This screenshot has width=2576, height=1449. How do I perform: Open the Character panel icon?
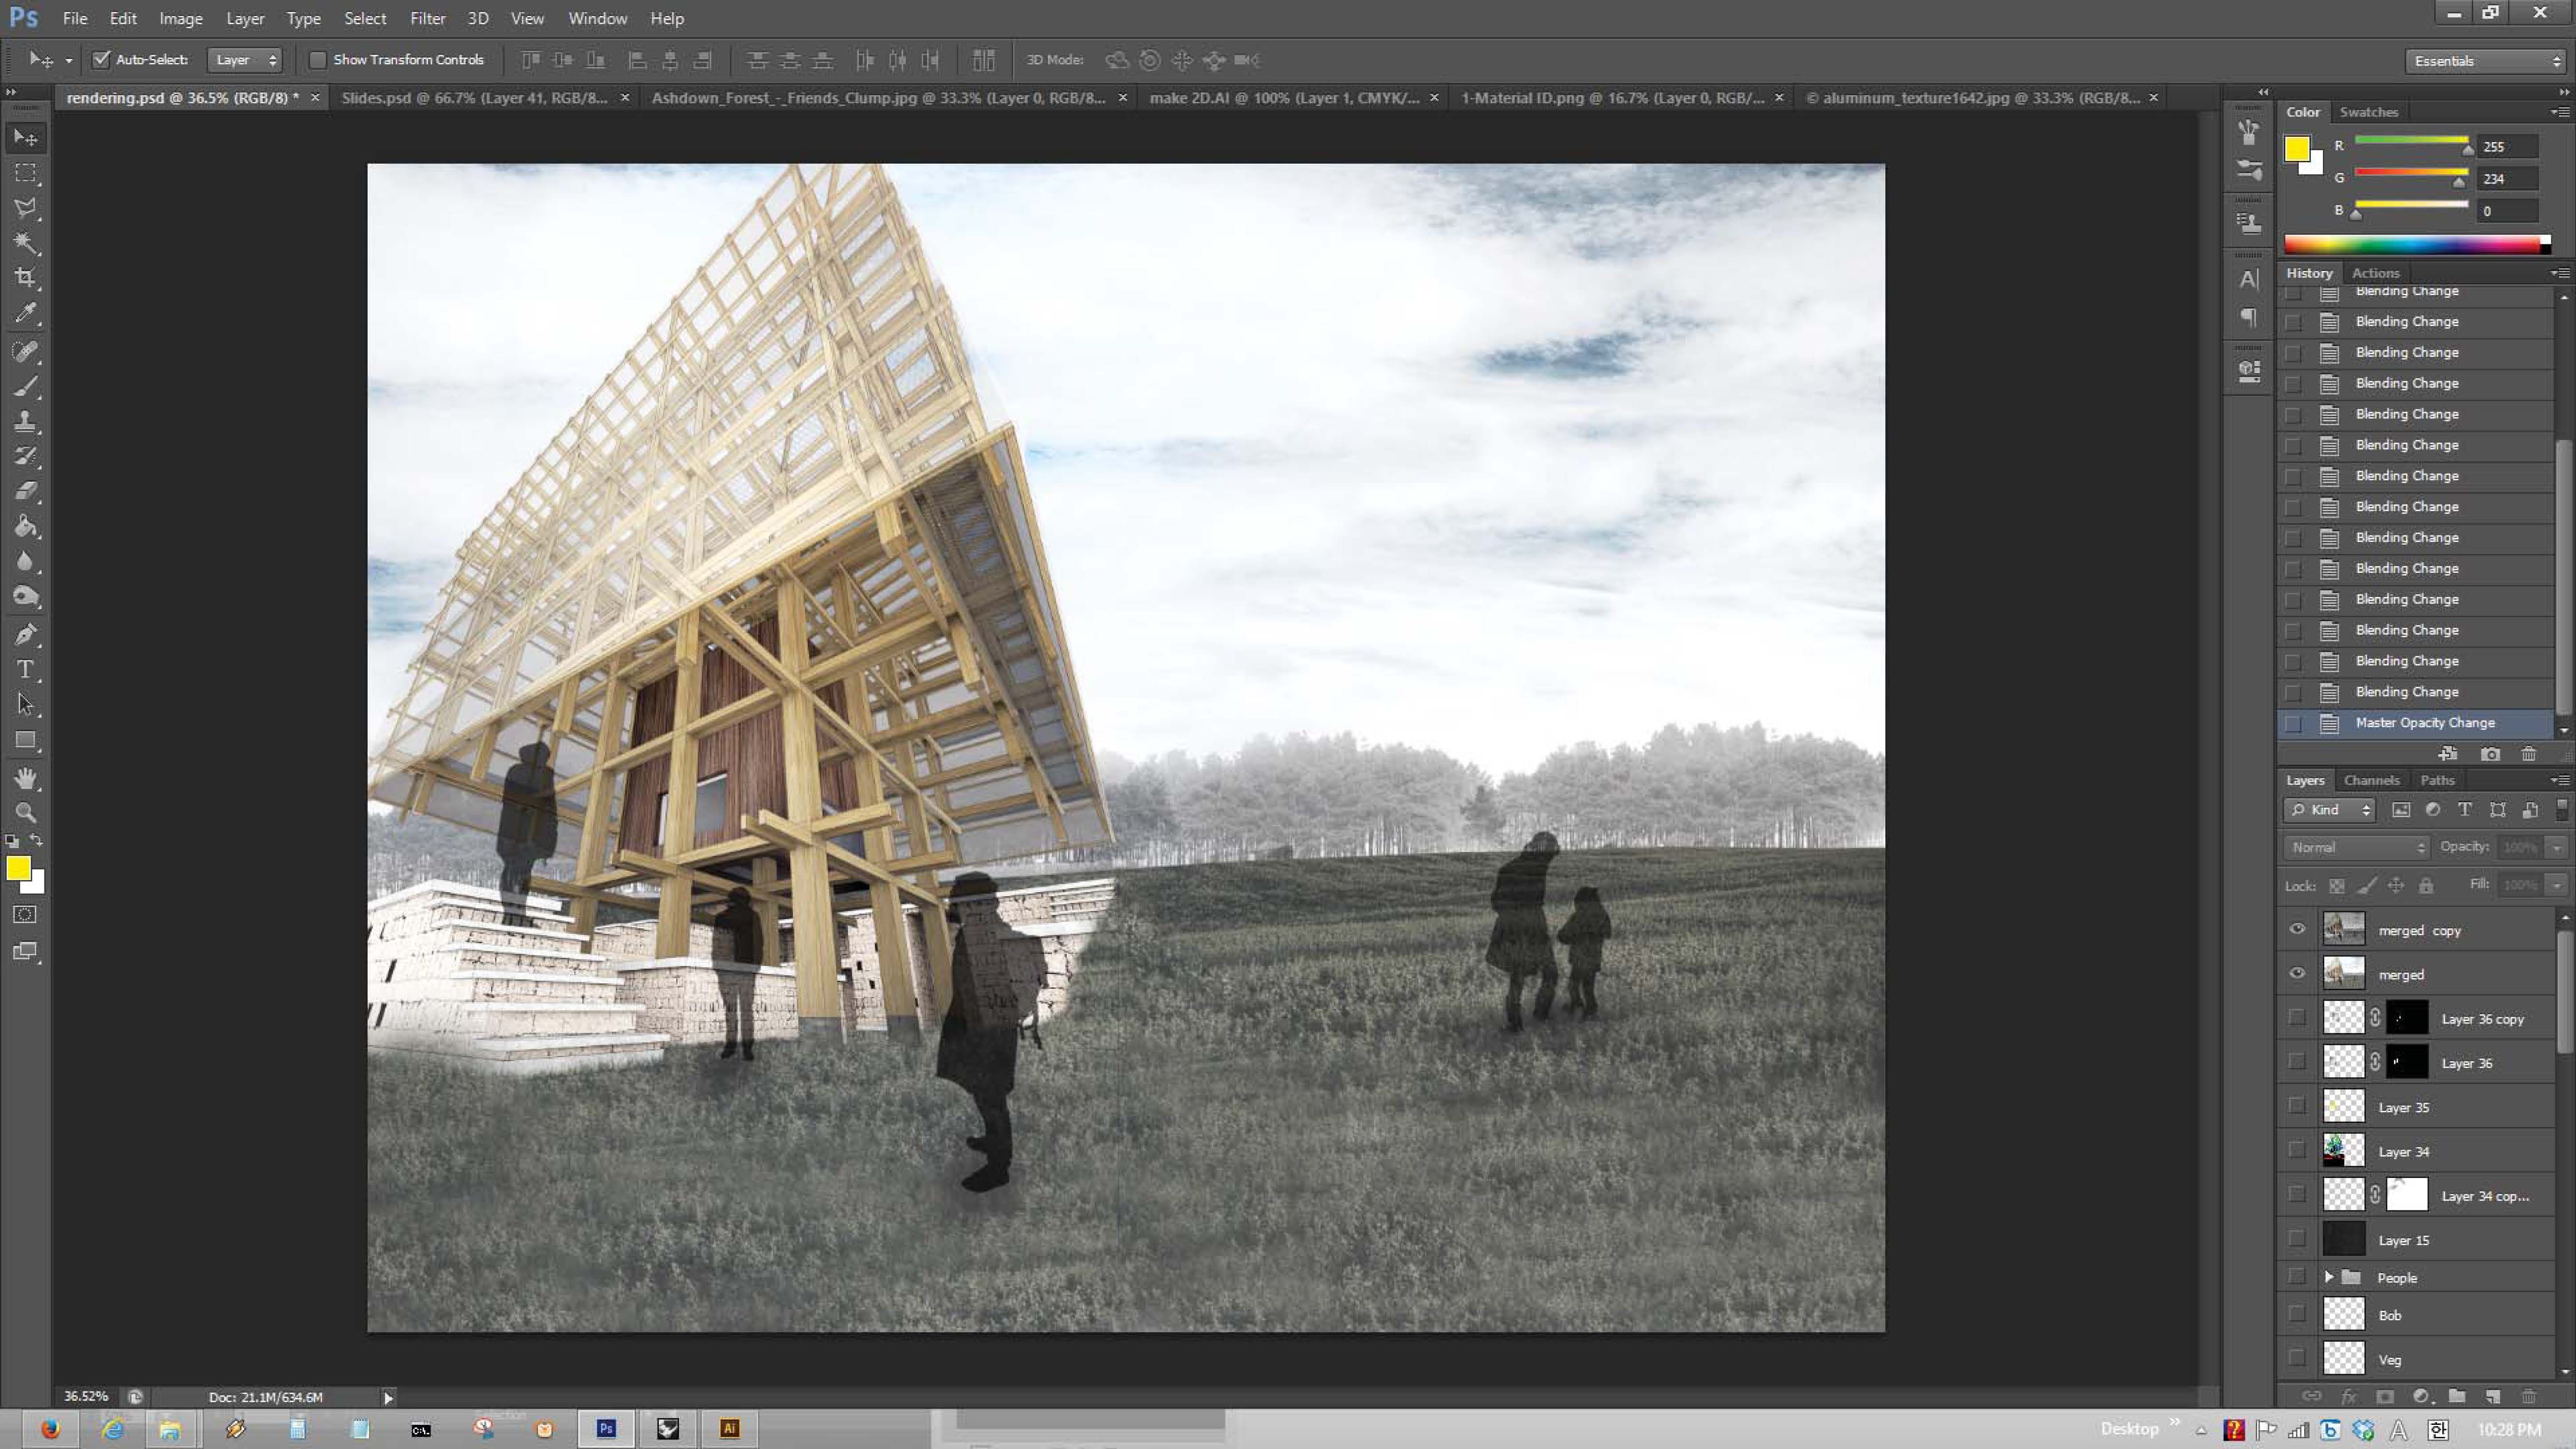pyautogui.click(x=2249, y=280)
